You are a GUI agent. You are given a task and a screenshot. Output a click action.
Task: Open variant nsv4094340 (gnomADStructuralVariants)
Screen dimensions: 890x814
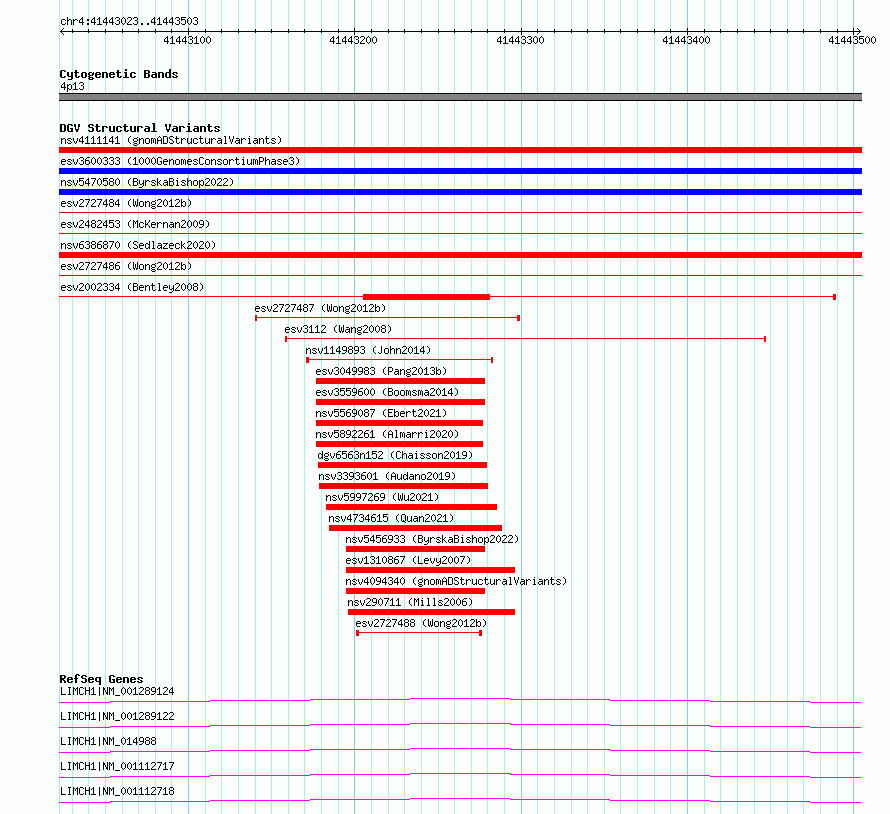point(456,581)
